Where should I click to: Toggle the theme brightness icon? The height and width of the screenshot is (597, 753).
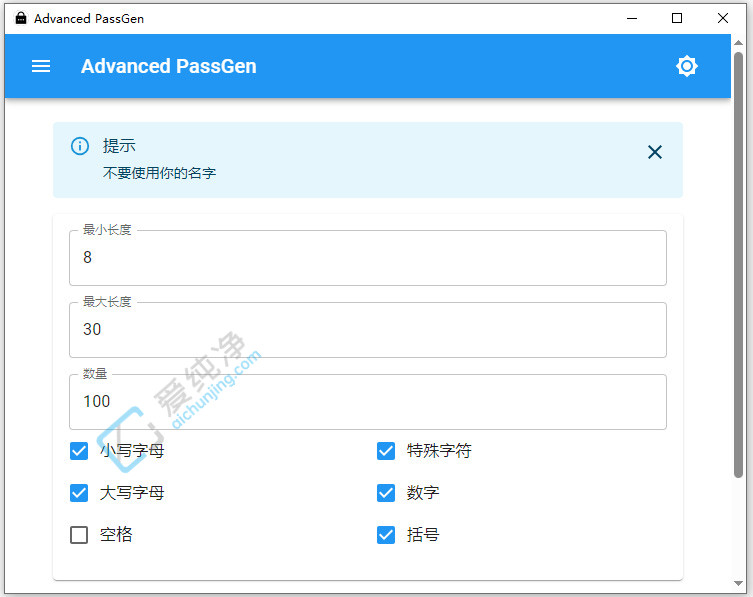(687, 66)
